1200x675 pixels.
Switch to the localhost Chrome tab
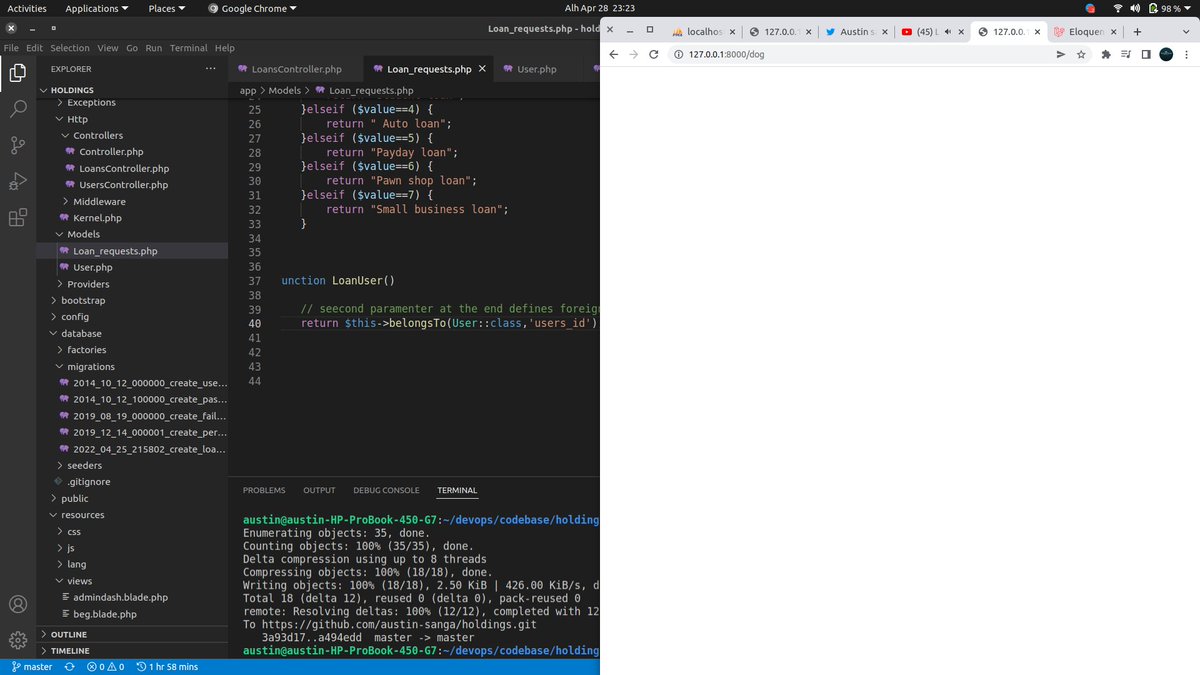tap(704, 32)
